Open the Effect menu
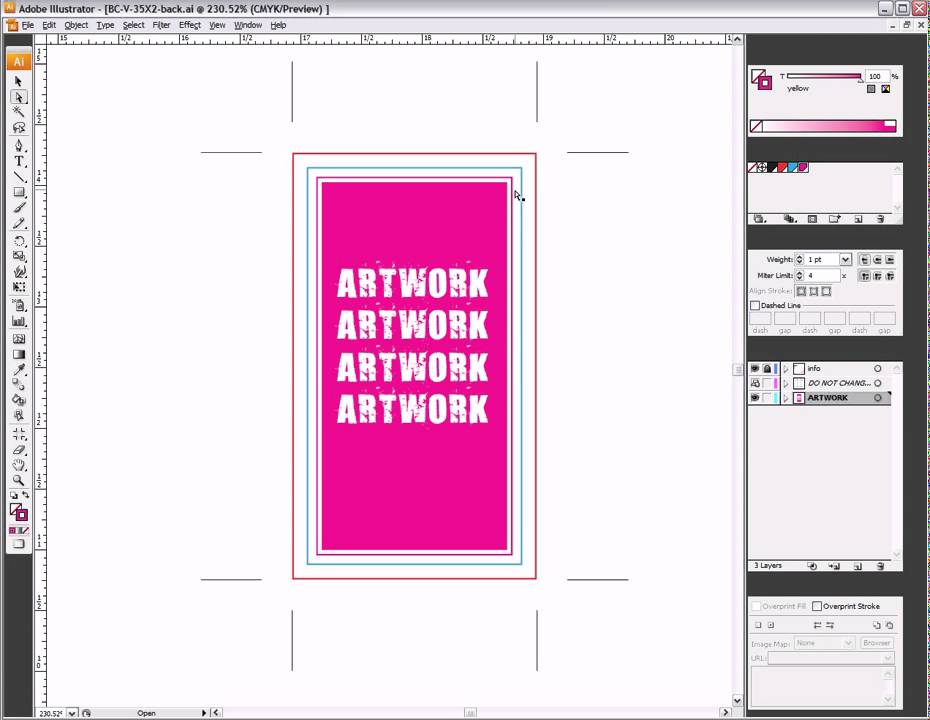Screen dimensions: 930x720 pyautogui.click(x=190, y=25)
